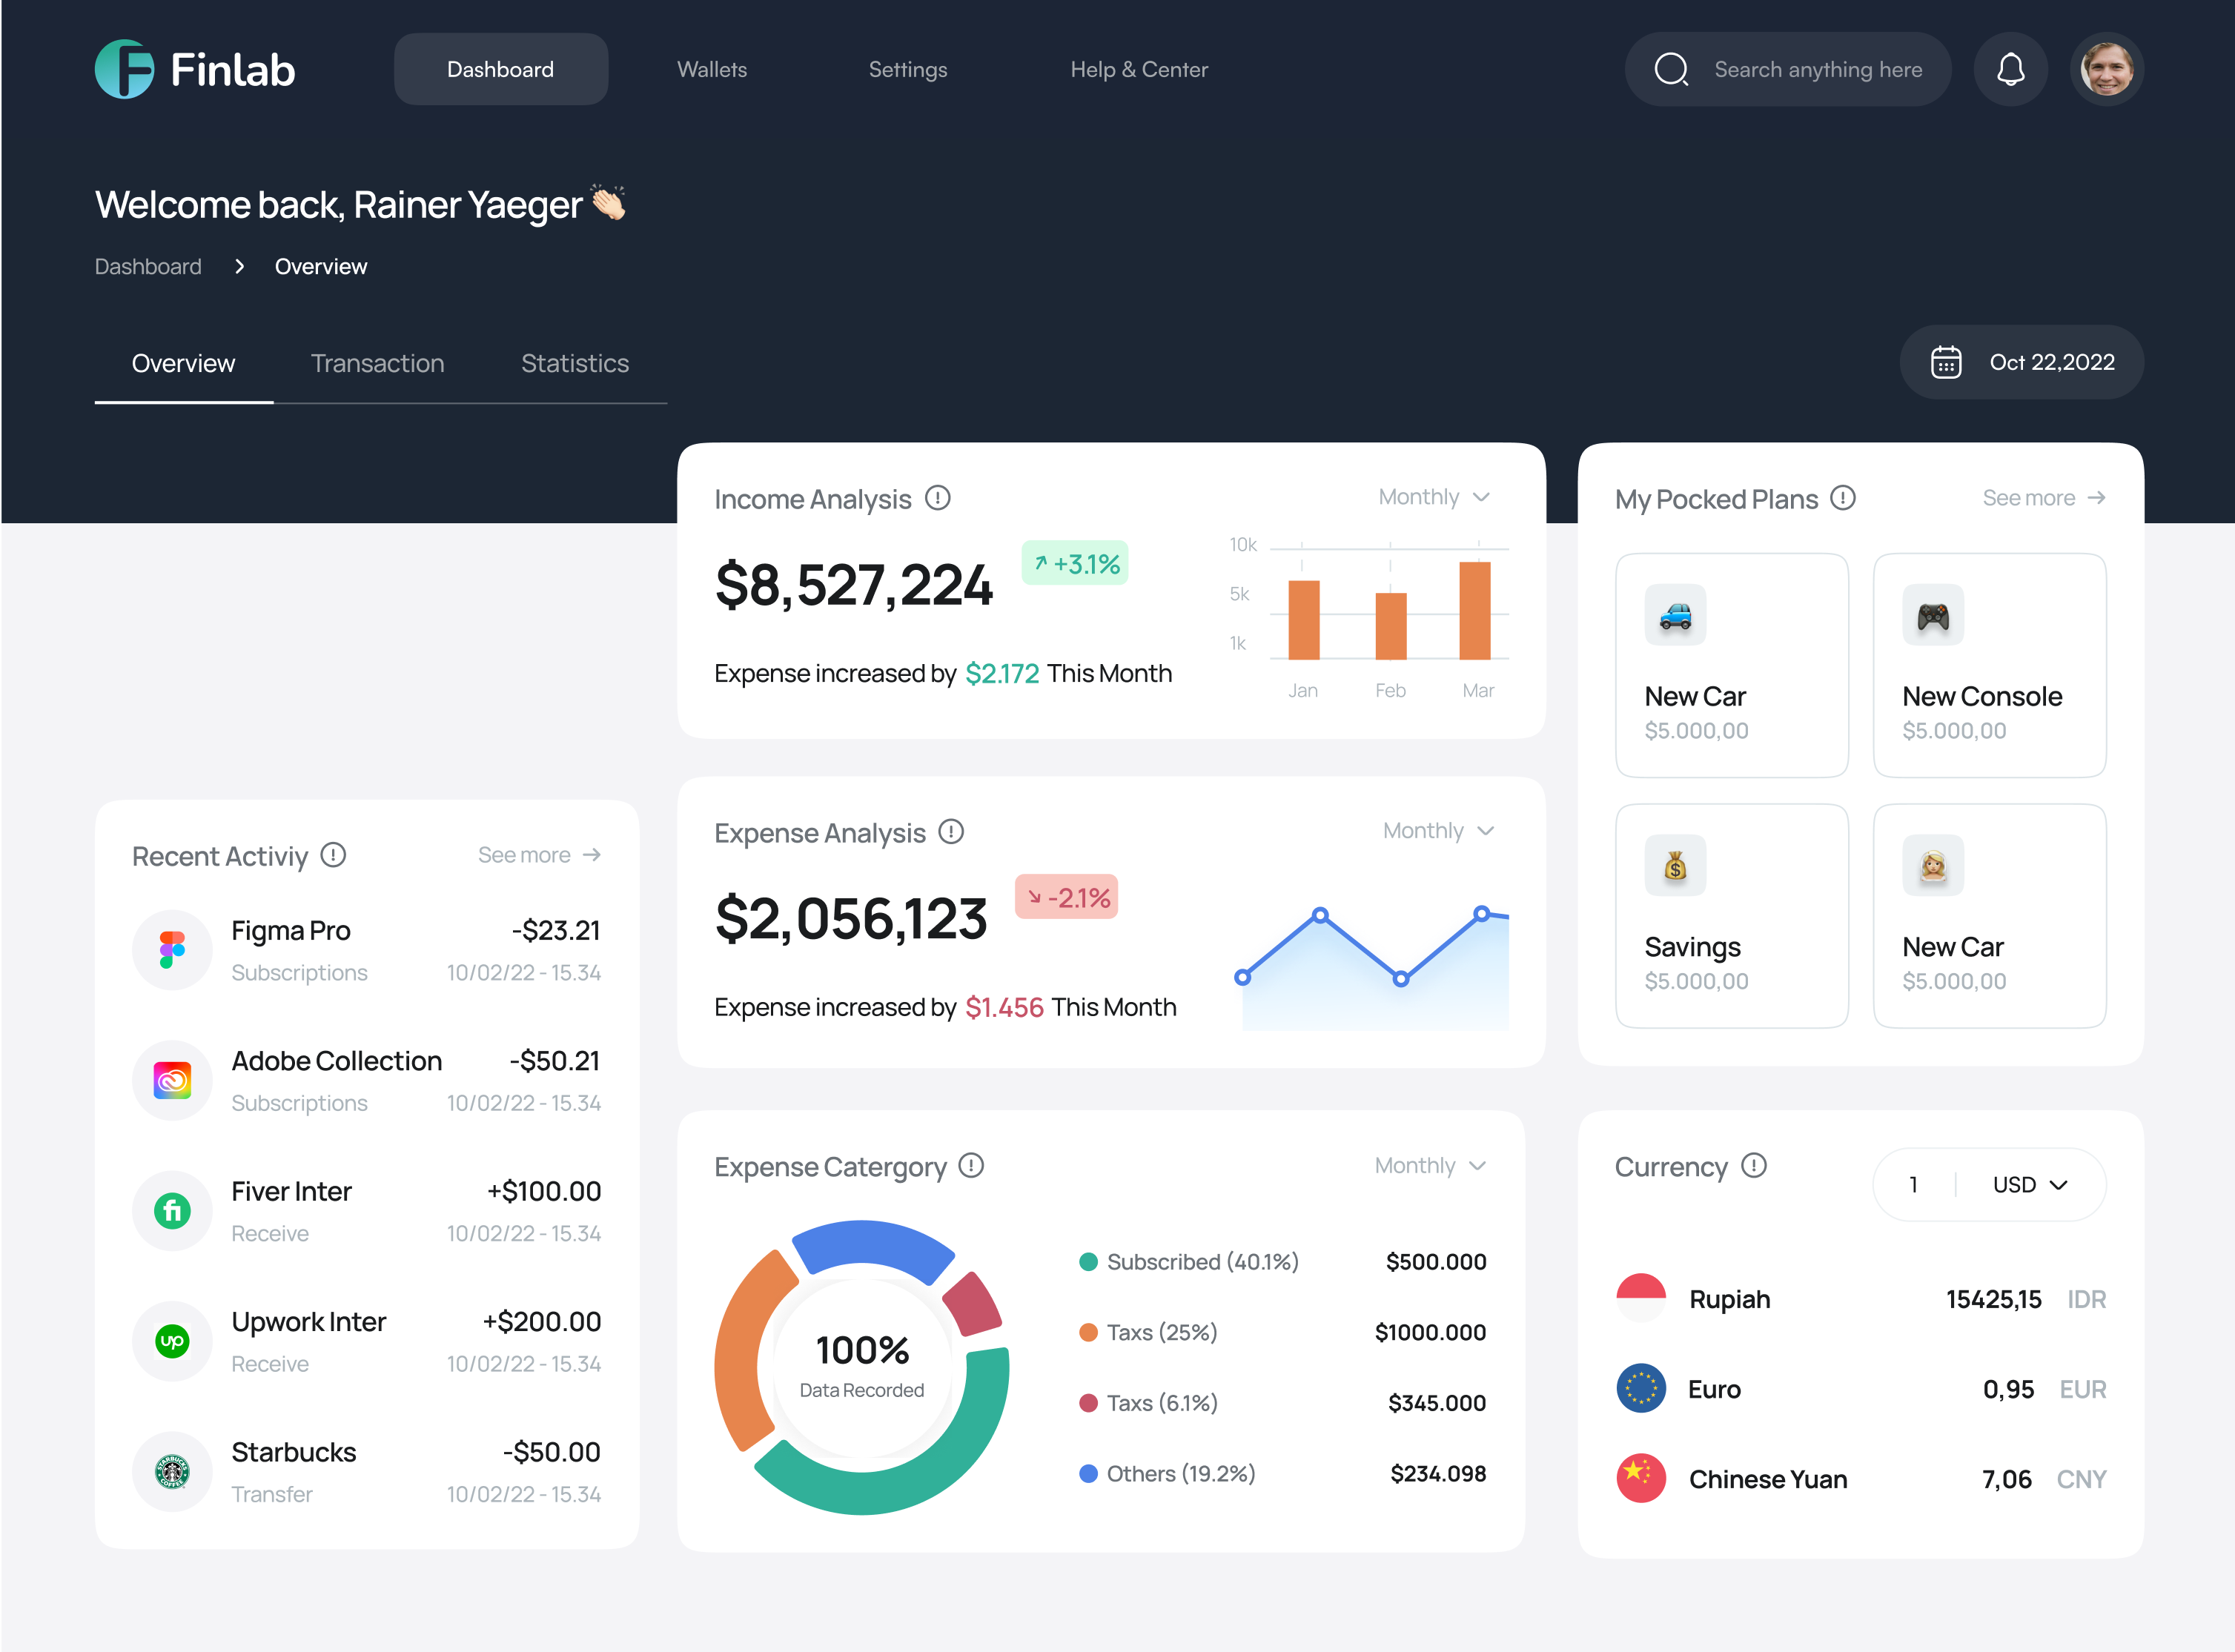Click the green Subscribed legend dot
Image resolution: width=2235 pixels, height=1652 pixels.
pyautogui.click(x=1088, y=1263)
